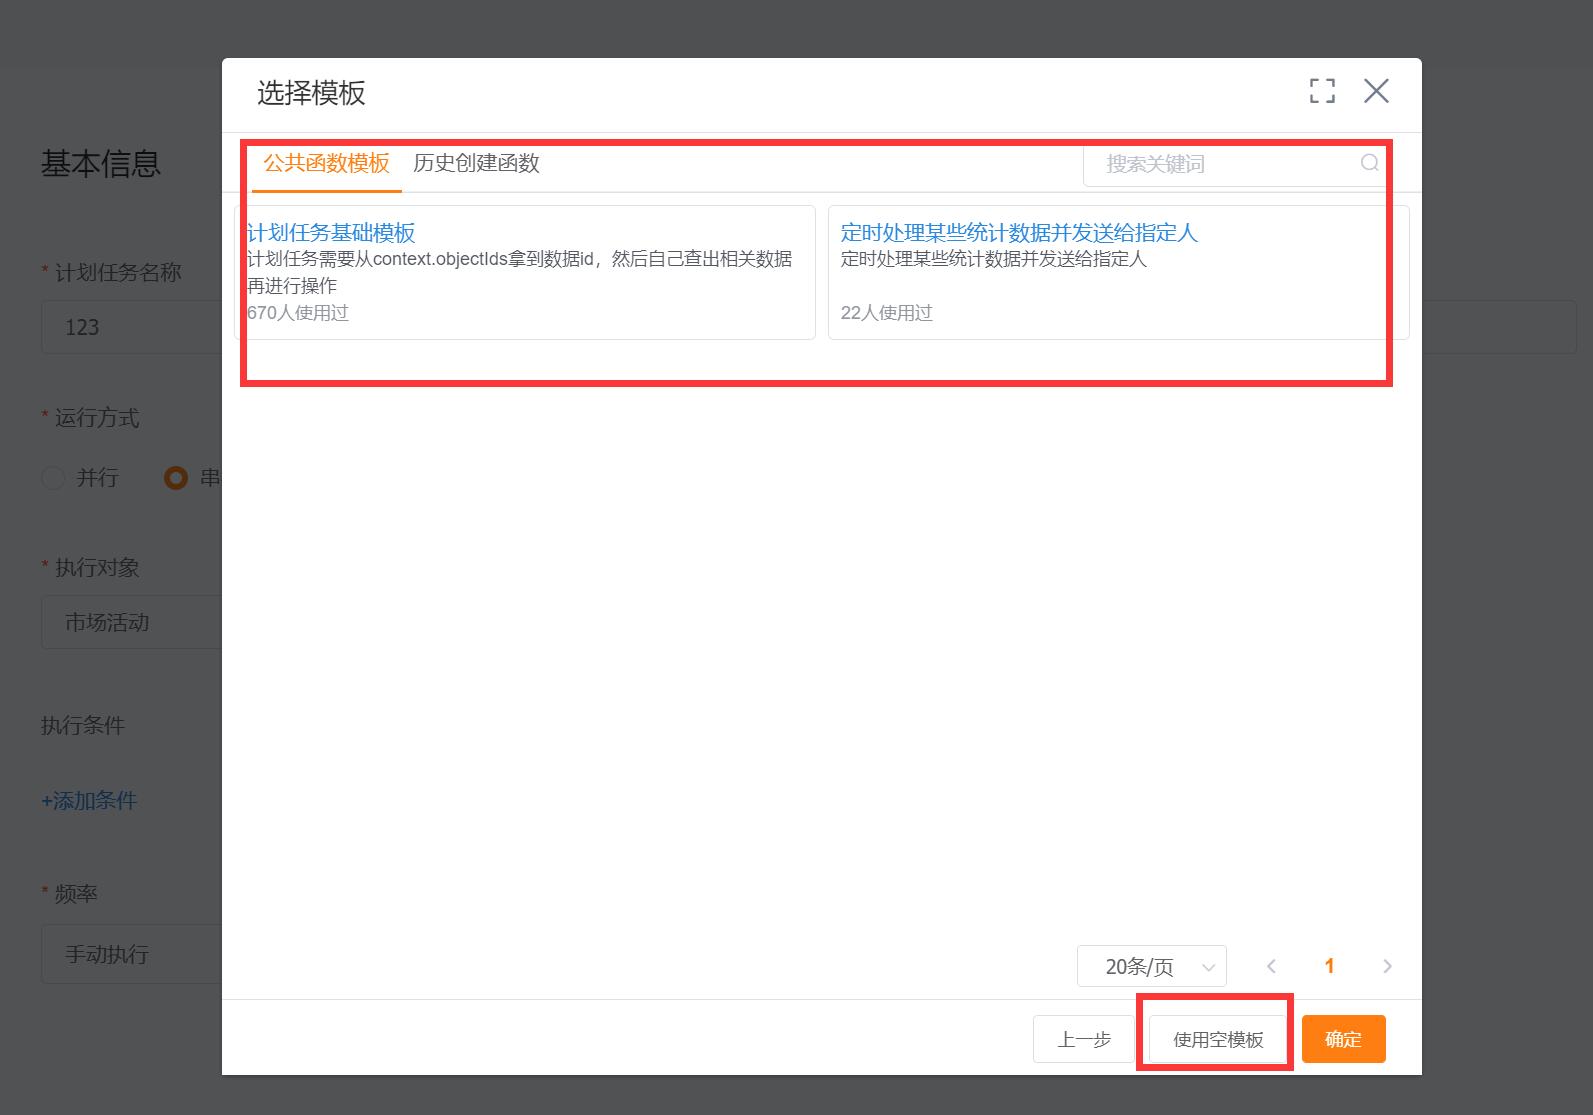The width and height of the screenshot is (1593, 1115).
Task: Go to previous page arrow
Action: 1271,966
